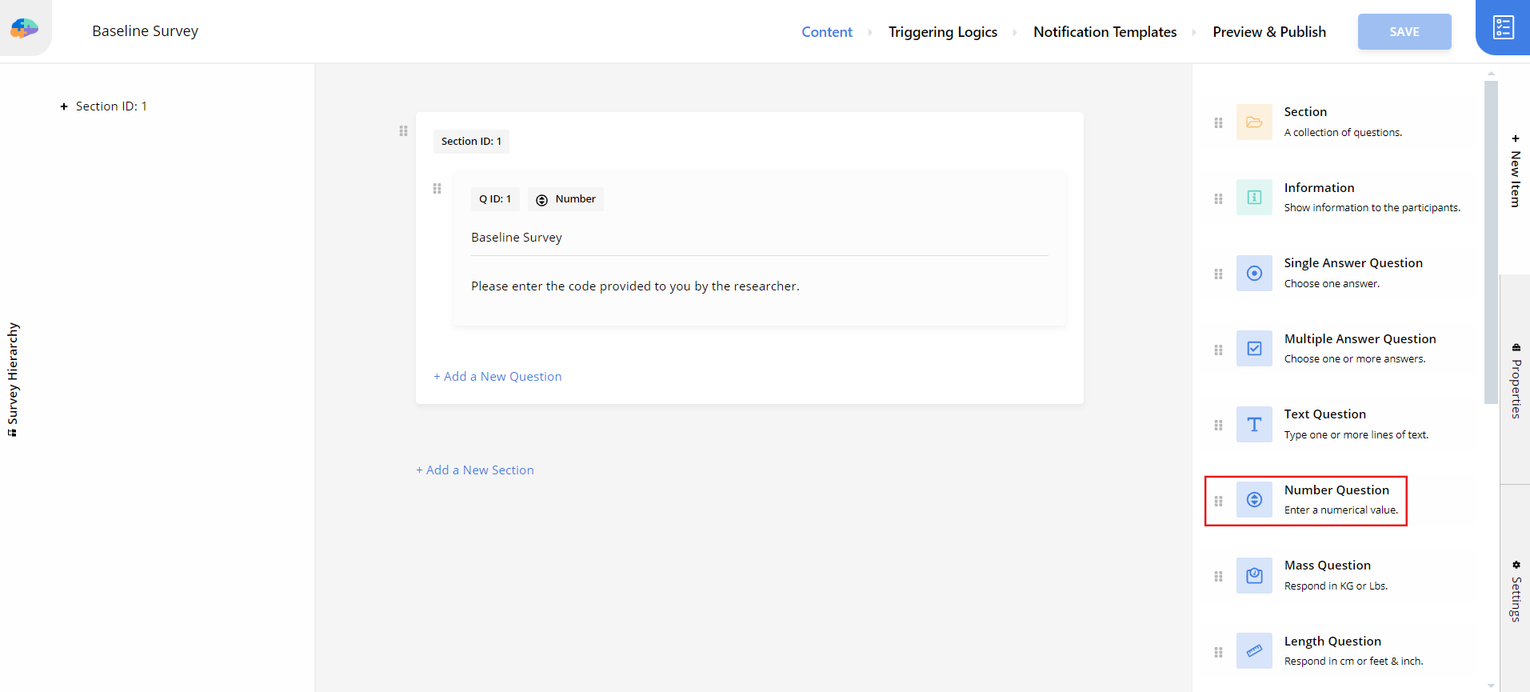Screen dimensions: 1530x692
Task: Select the Mass Question scale icon
Action: coord(1254,575)
